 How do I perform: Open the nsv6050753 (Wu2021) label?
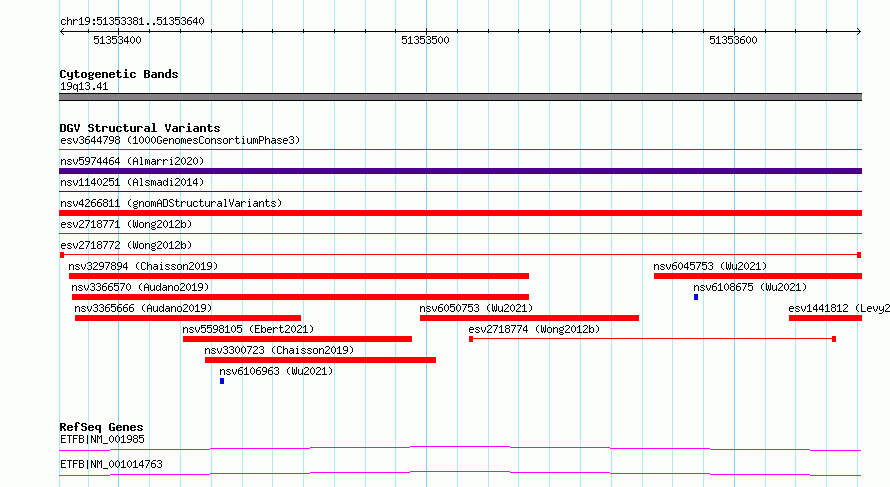point(476,308)
